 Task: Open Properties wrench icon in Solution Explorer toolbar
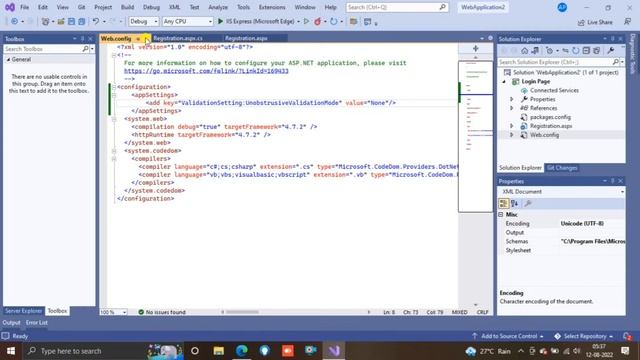611,51
